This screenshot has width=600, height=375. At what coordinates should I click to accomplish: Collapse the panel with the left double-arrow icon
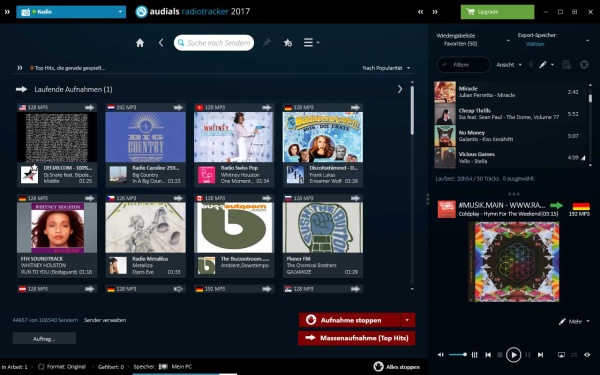pyautogui.click(x=421, y=12)
